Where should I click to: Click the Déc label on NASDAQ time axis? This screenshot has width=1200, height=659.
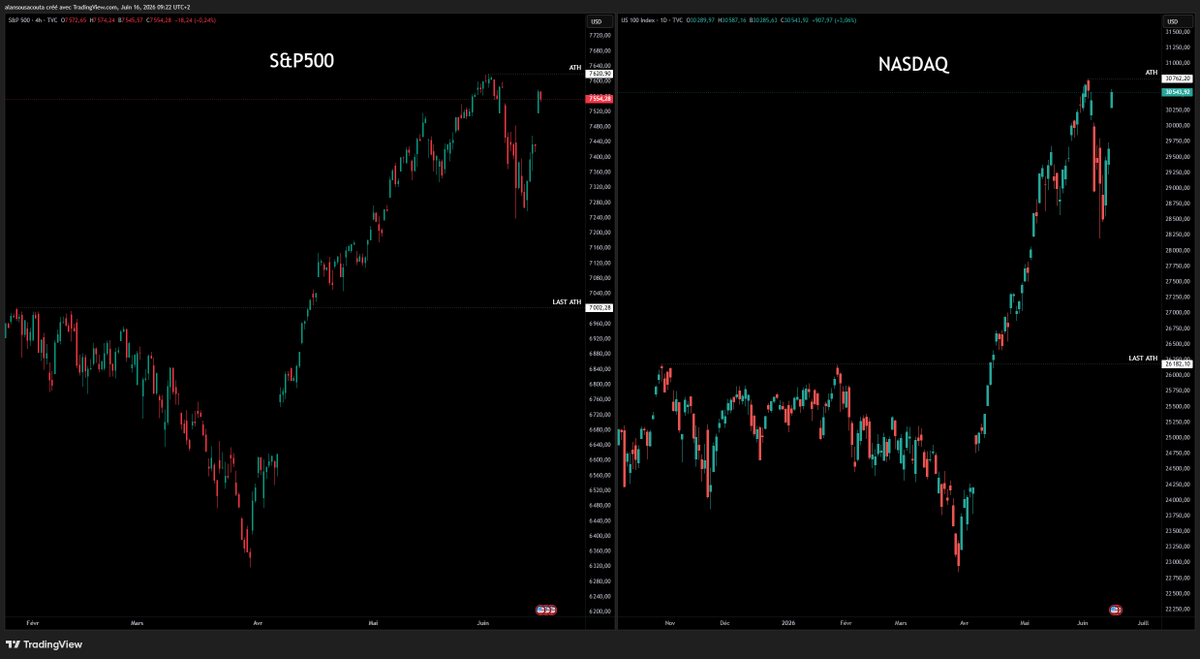[x=724, y=621]
